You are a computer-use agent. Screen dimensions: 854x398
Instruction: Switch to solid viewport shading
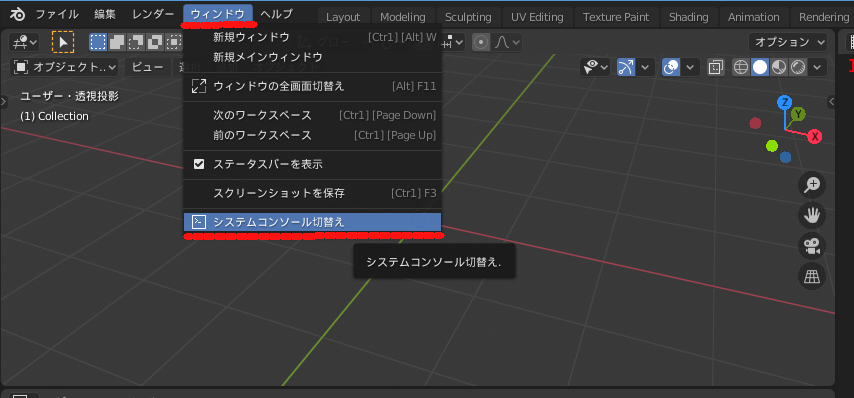(760, 68)
